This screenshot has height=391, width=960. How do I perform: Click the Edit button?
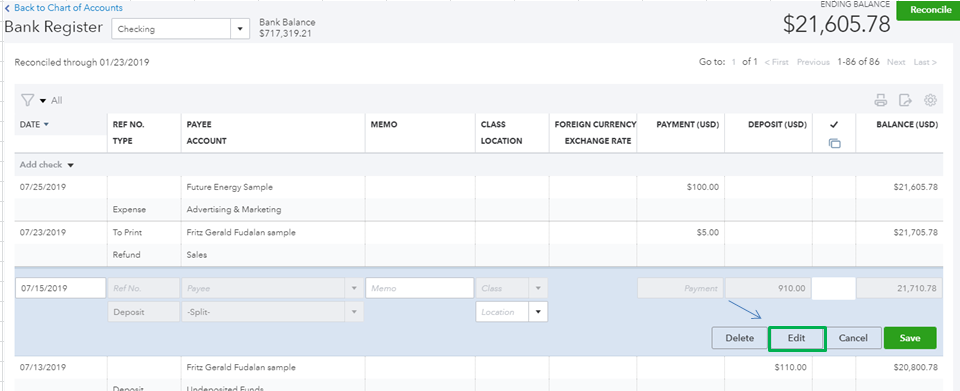click(797, 338)
